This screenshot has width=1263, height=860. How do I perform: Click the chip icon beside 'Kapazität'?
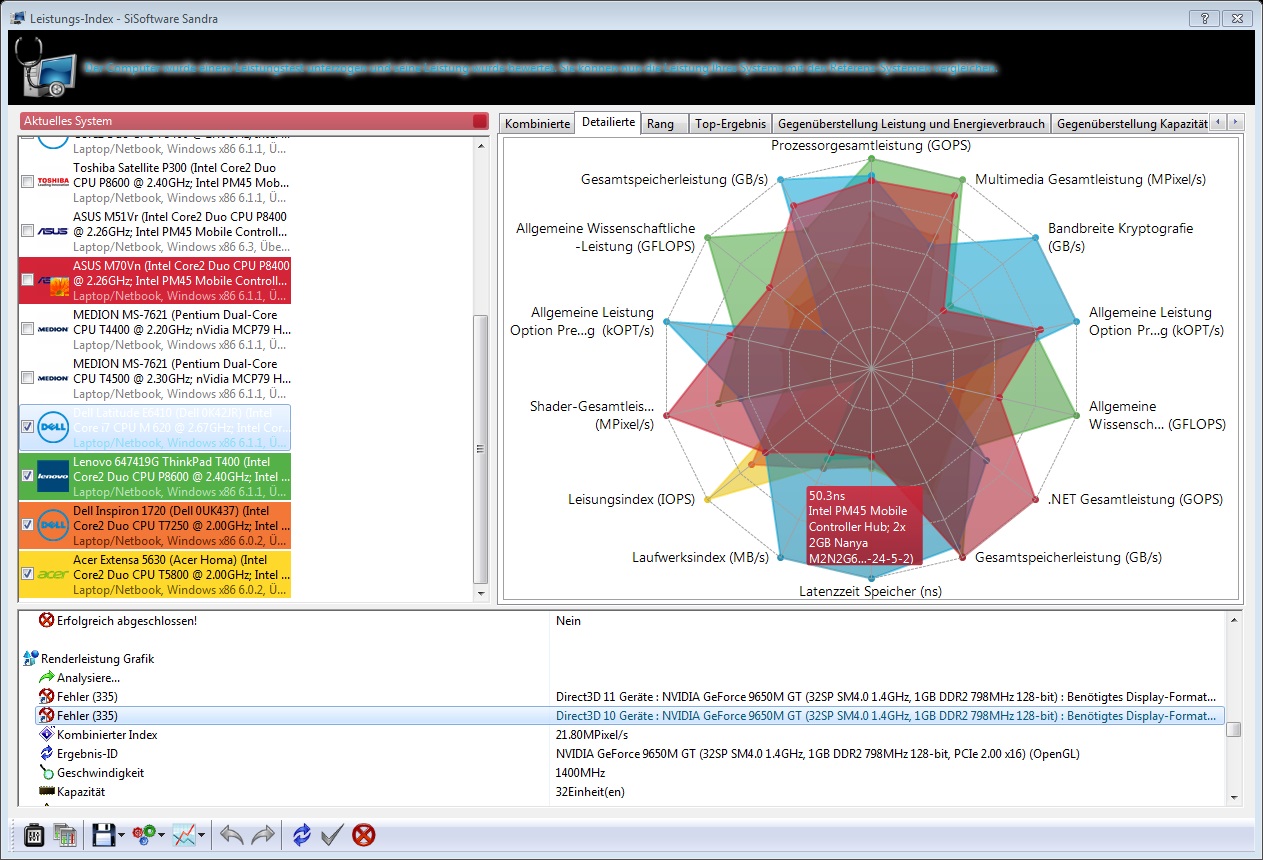(46, 791)
